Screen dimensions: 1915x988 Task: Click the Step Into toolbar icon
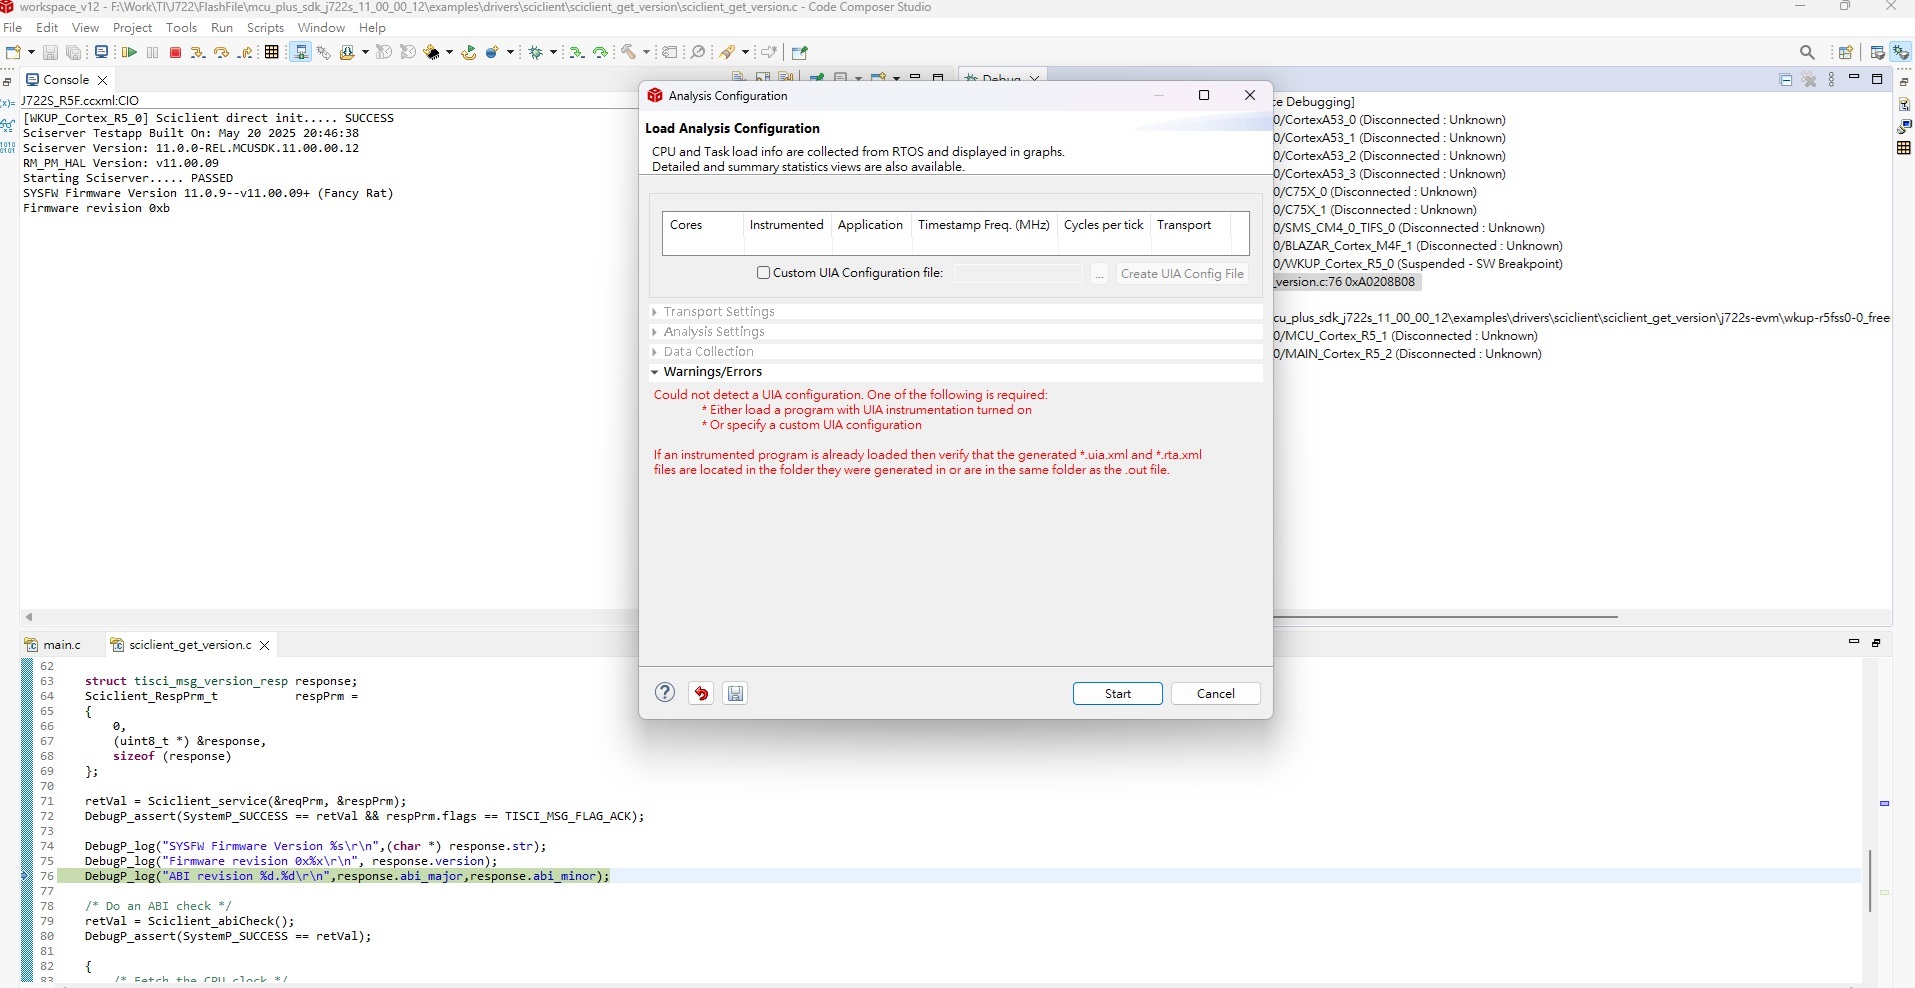point(198,52)
